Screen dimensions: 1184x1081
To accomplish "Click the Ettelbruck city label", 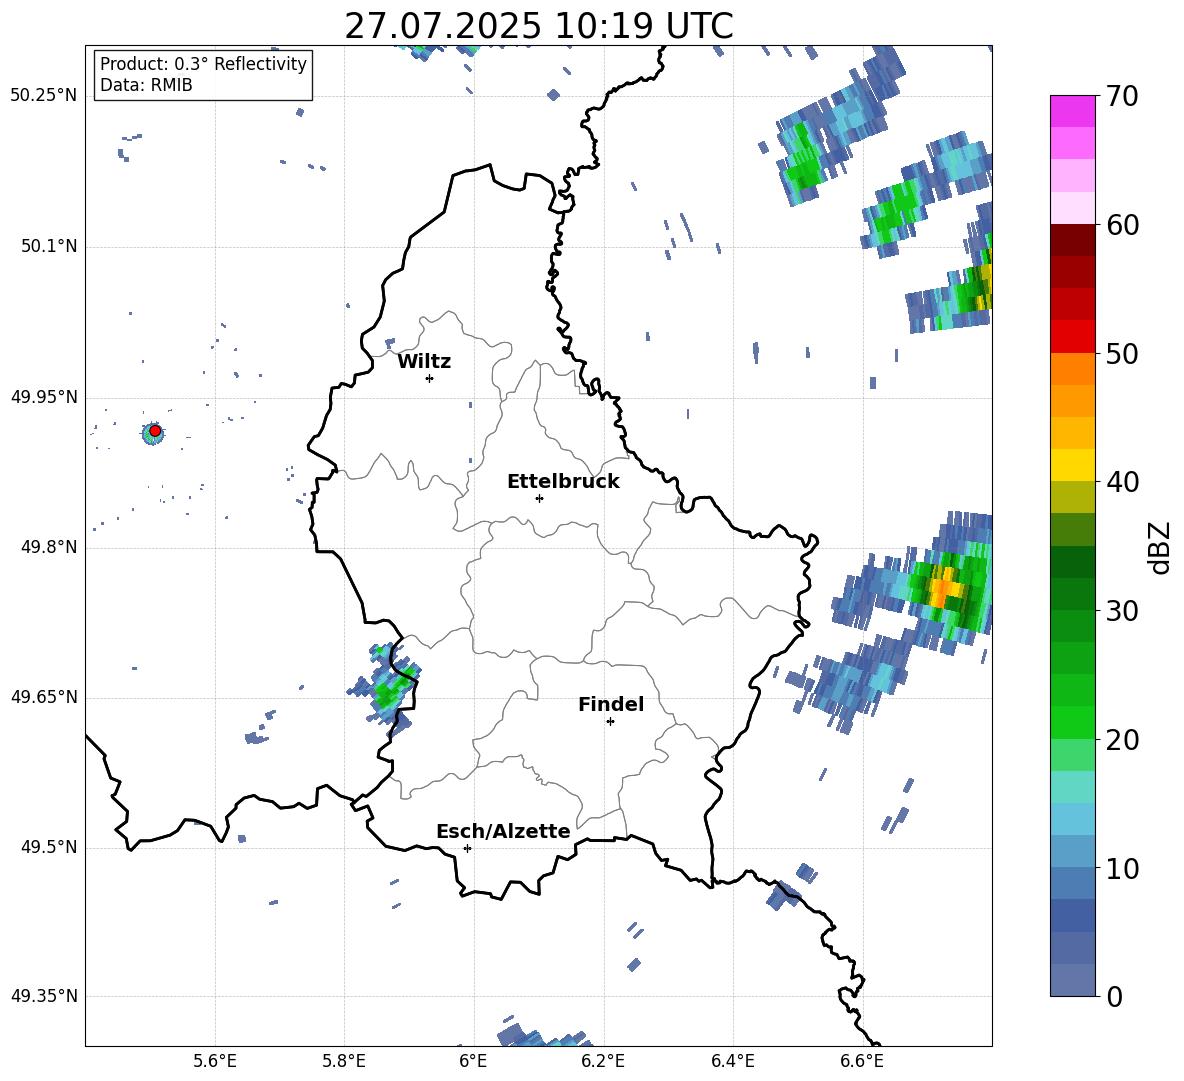I will point(563,482).
